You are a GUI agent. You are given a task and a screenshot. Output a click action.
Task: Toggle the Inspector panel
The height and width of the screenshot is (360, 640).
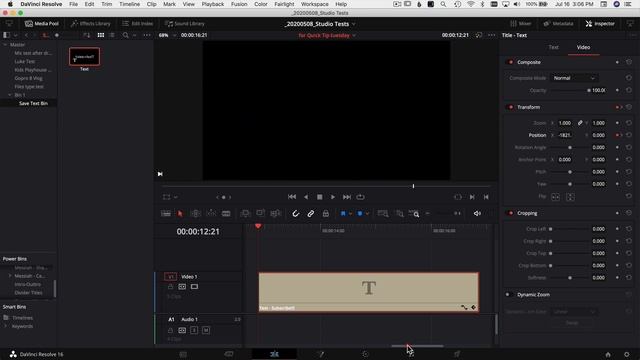click(600, 24)
